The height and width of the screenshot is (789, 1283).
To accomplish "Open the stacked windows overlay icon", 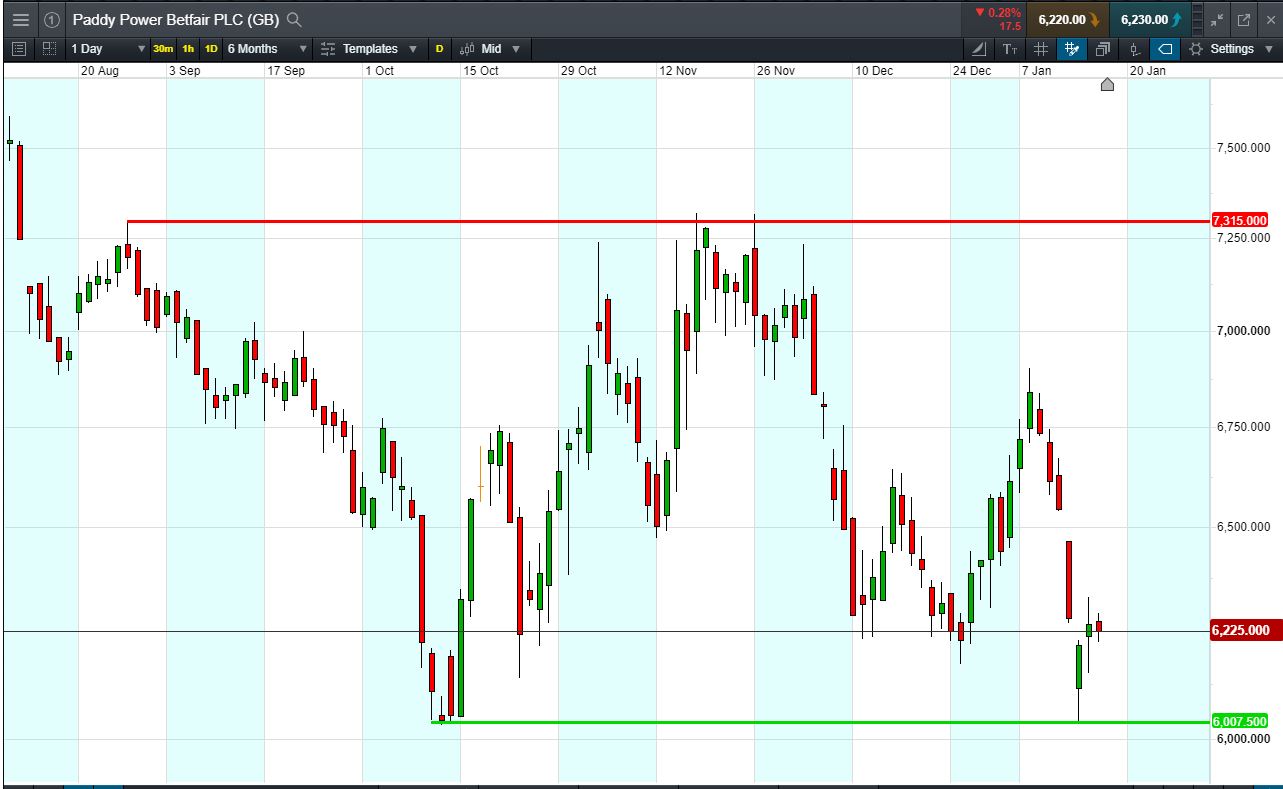I will [x=1103, y=48].
